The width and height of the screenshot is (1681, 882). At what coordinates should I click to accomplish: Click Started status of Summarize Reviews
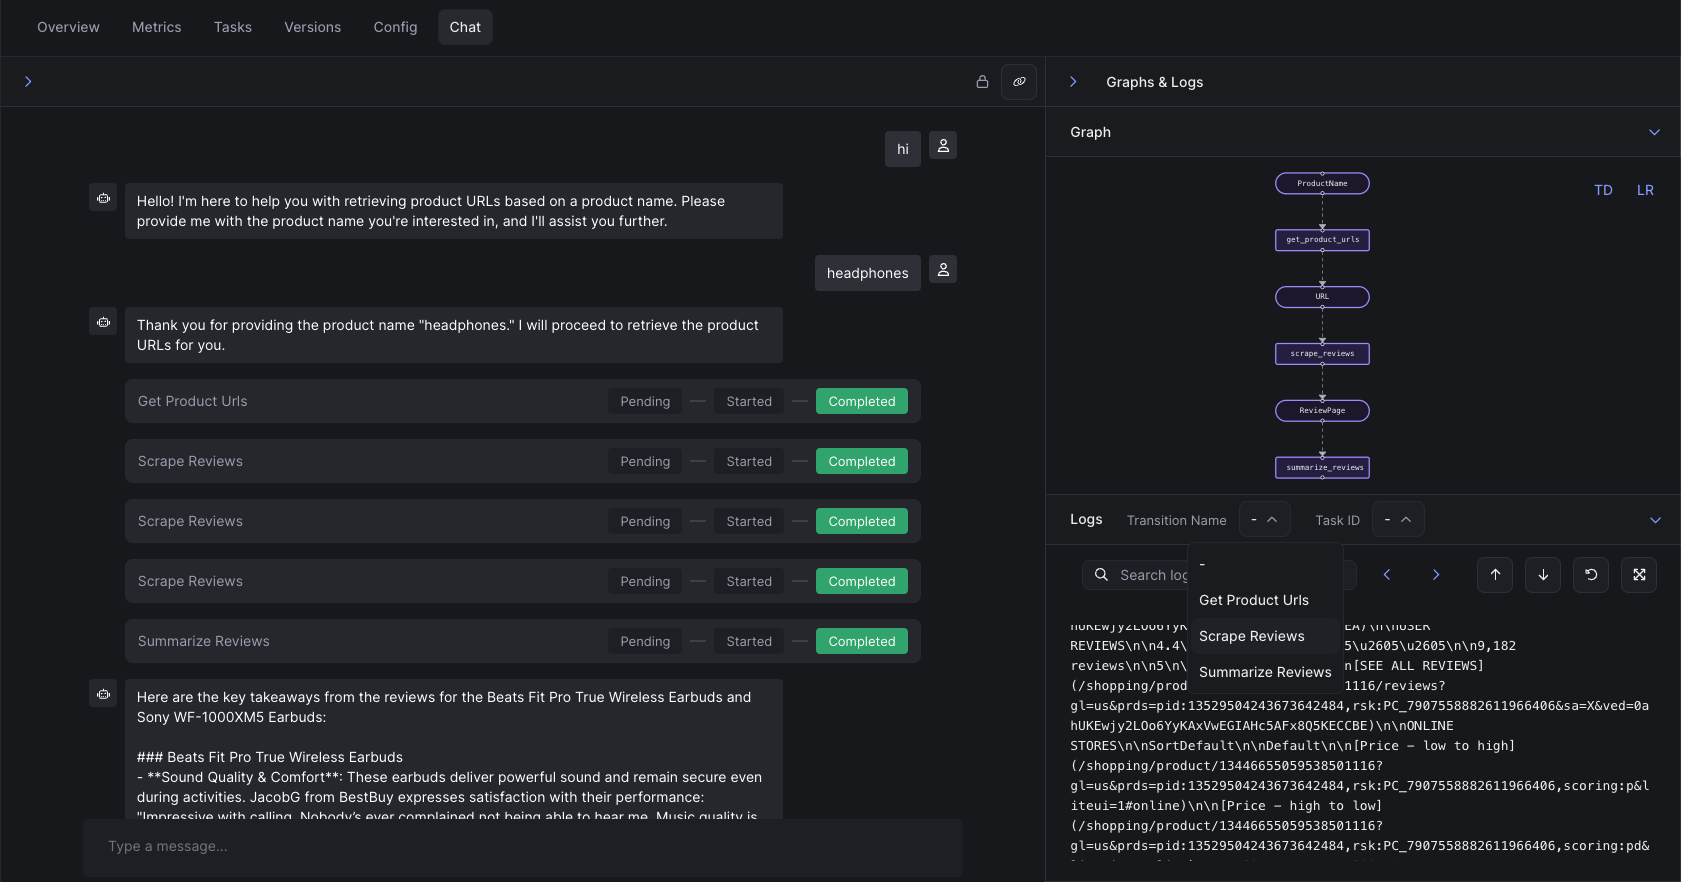[x=749, y=641]
